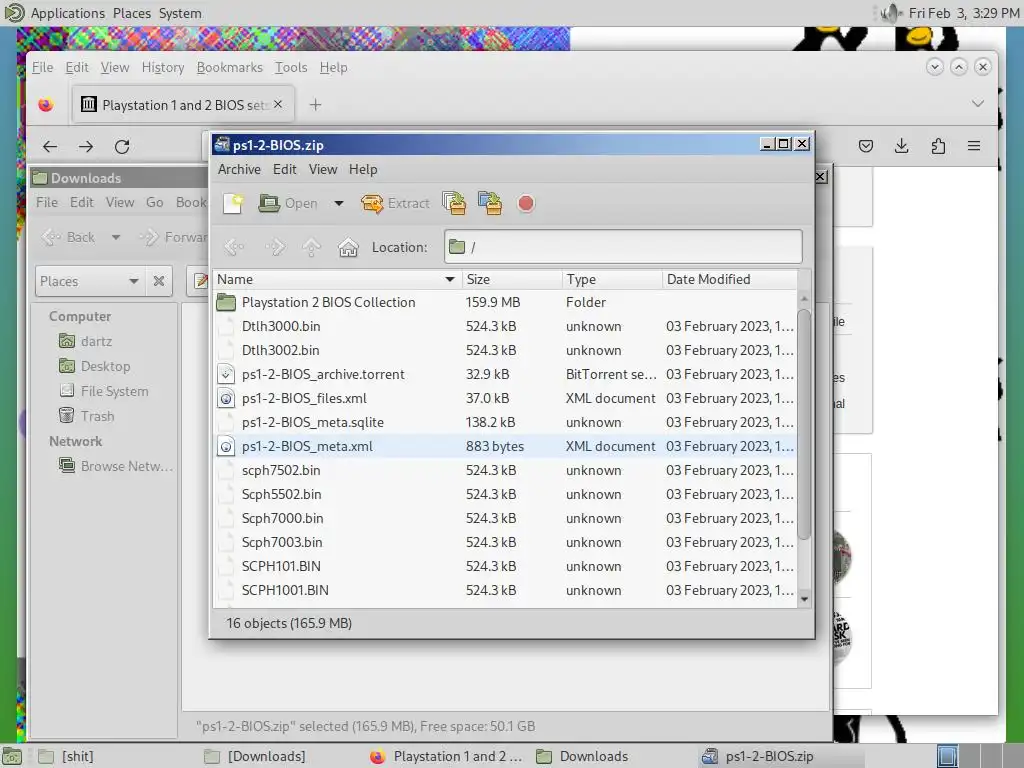Open Firefox downloads panel icon

point(902,146)
